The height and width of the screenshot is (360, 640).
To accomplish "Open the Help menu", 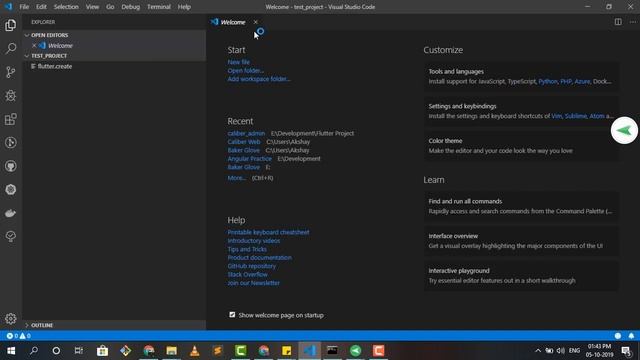I will pos(184,7).
